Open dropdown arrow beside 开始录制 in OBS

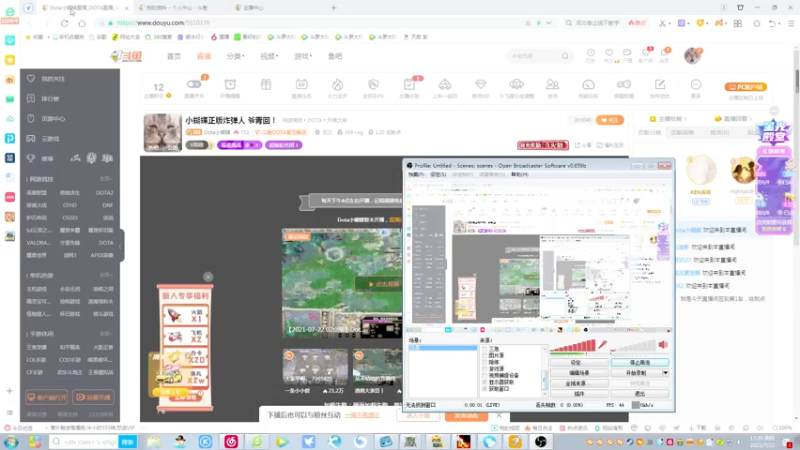665,373
